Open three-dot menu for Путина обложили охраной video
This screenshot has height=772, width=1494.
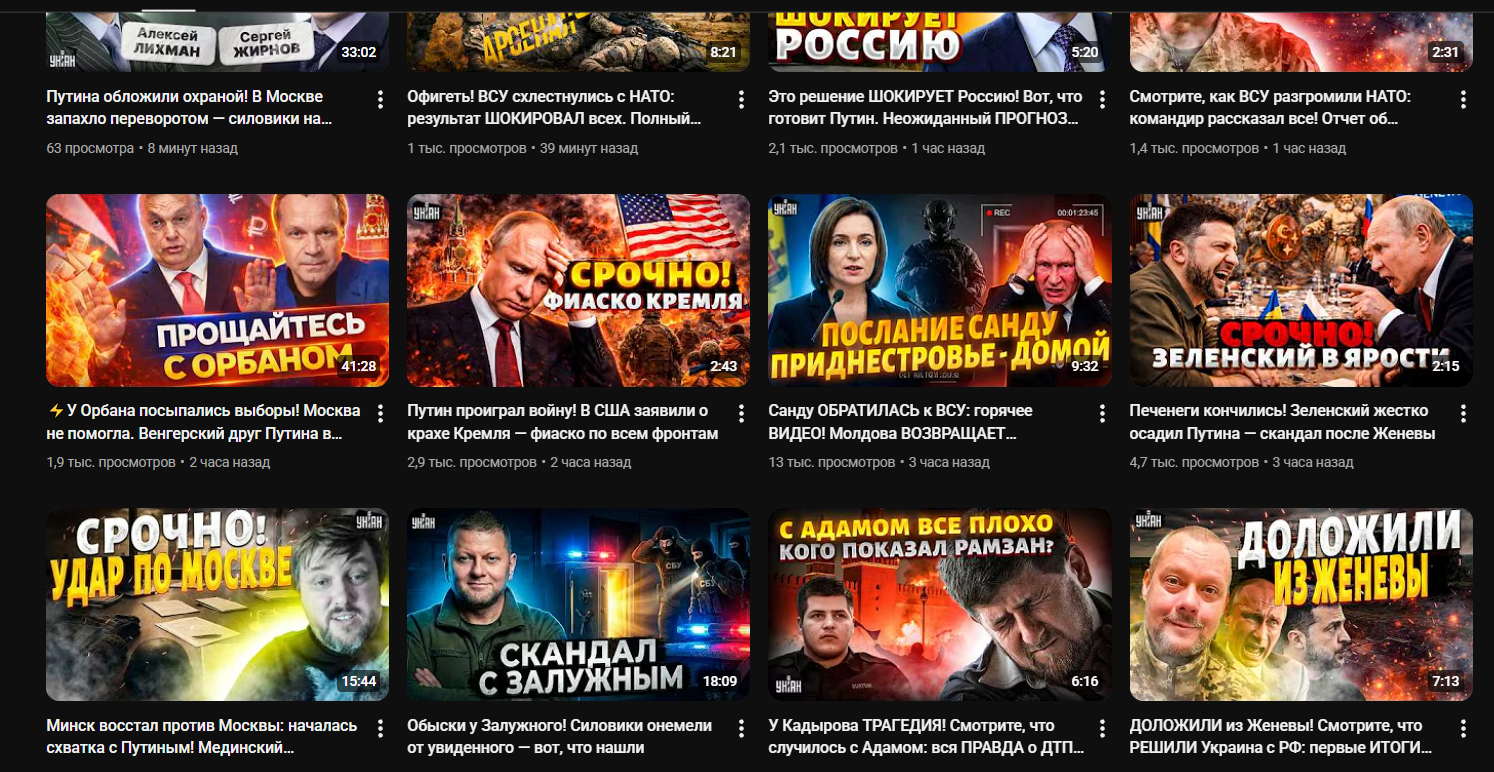tap(380, 100)
